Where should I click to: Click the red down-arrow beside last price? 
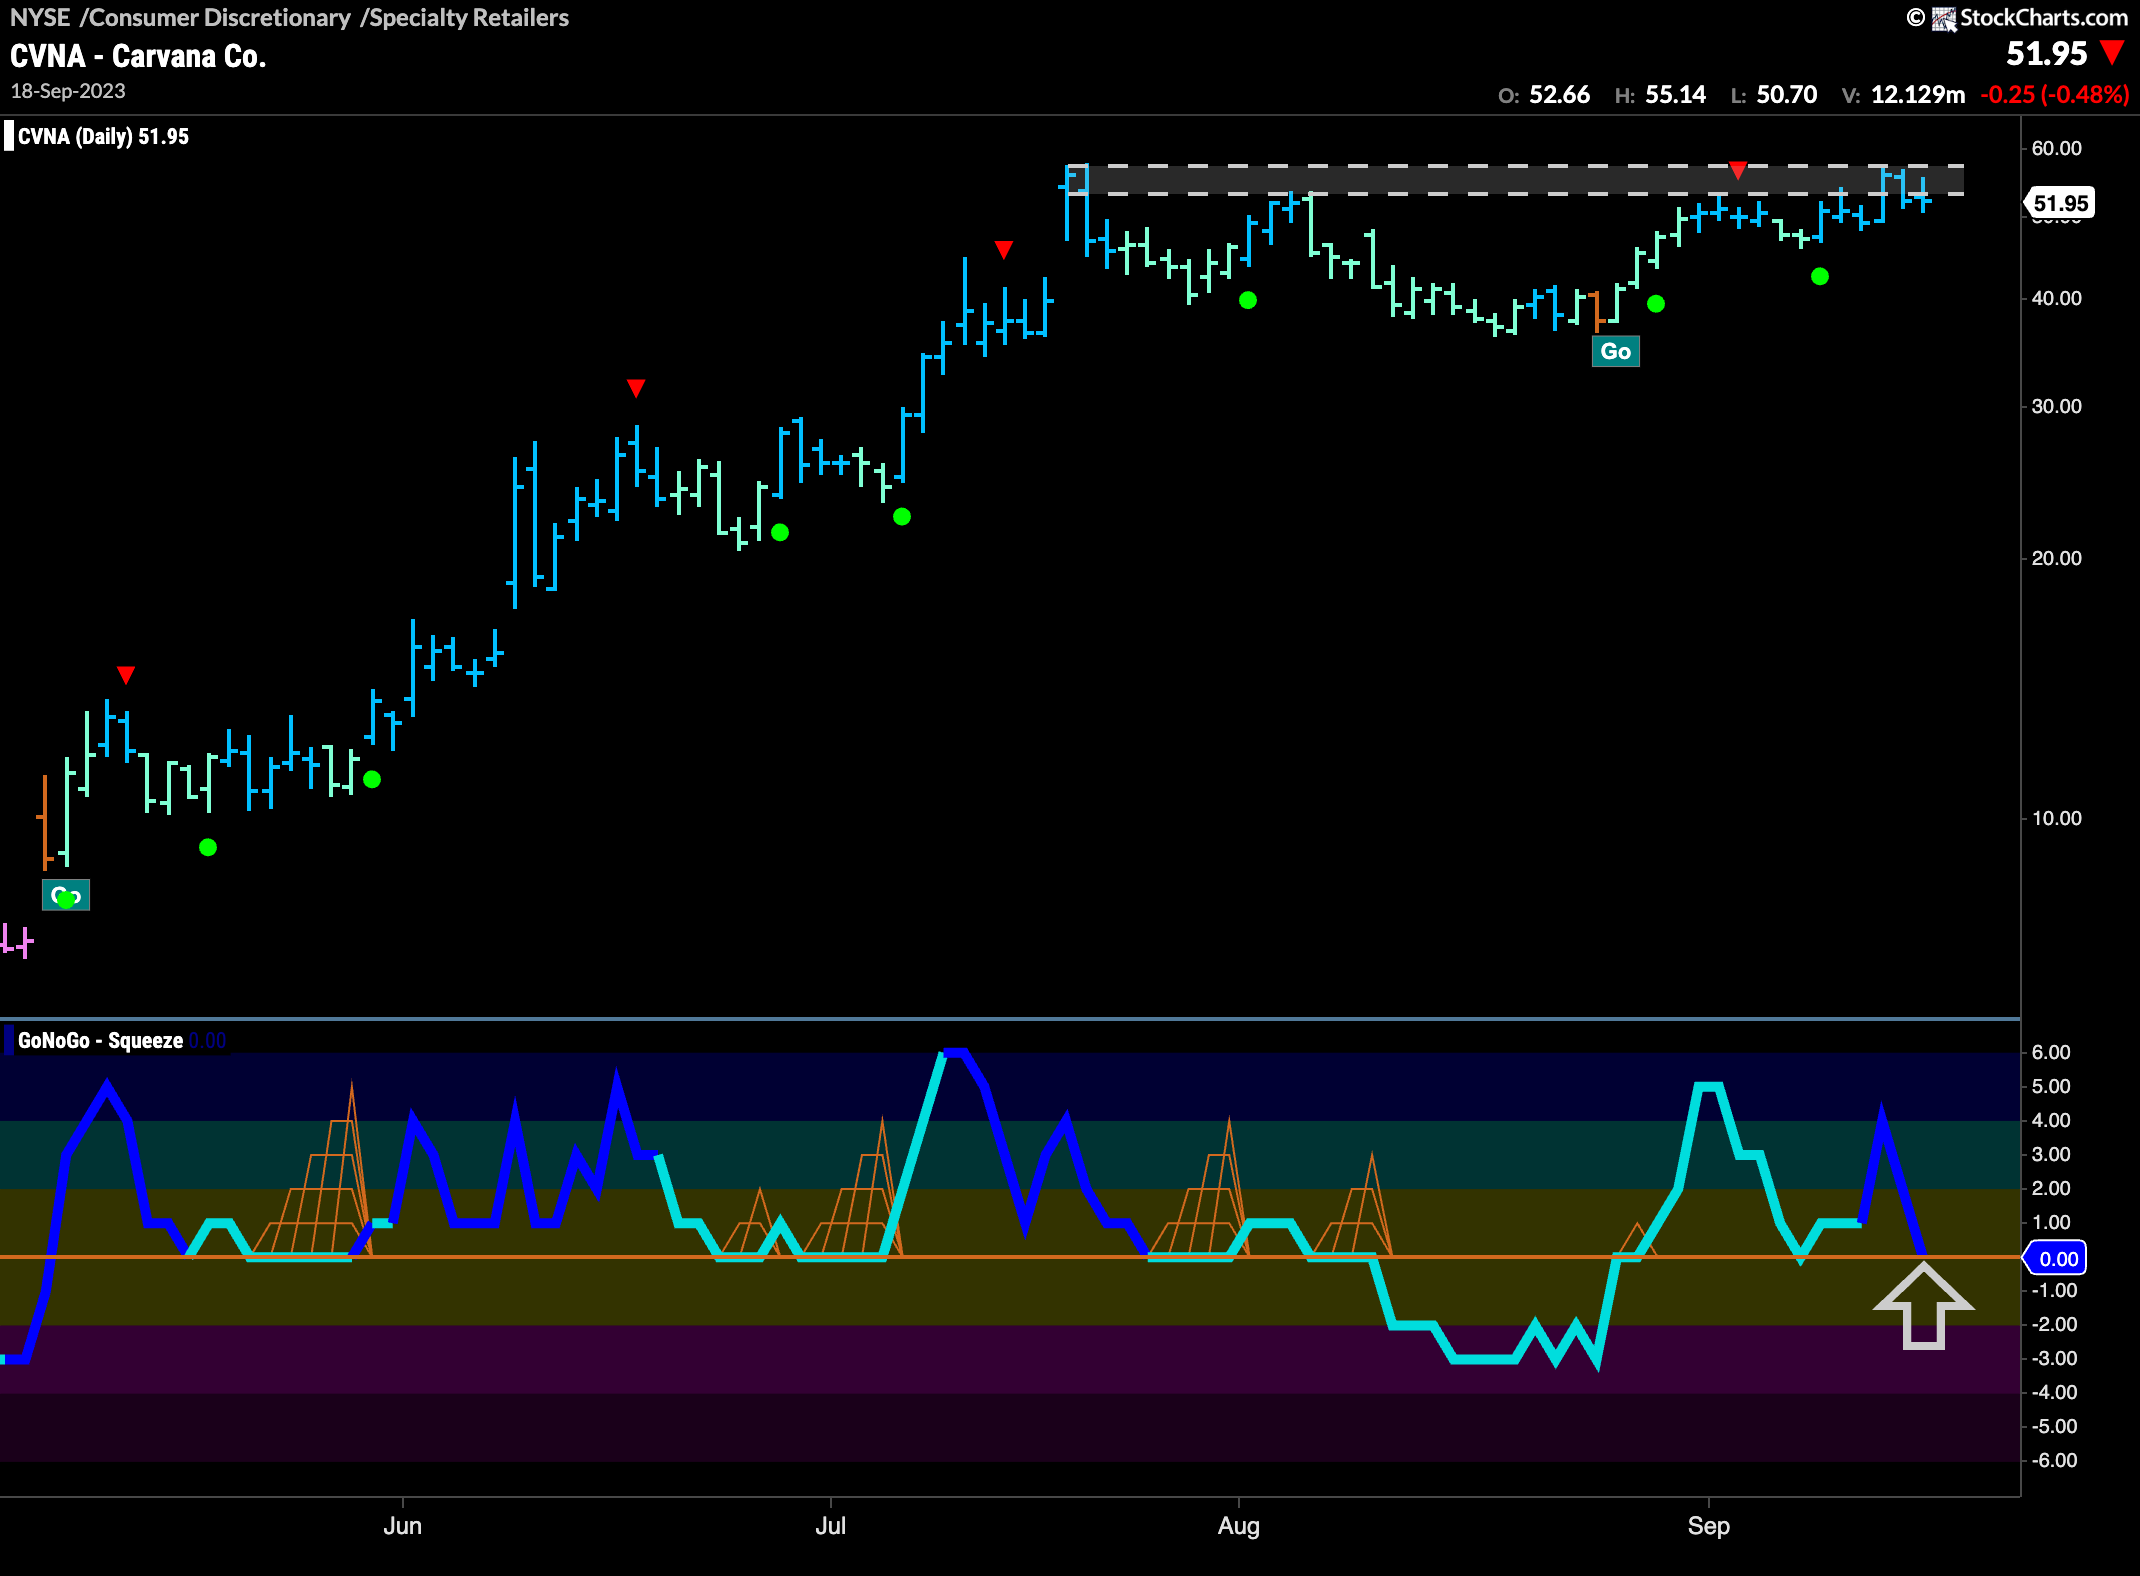point(2113,52)
